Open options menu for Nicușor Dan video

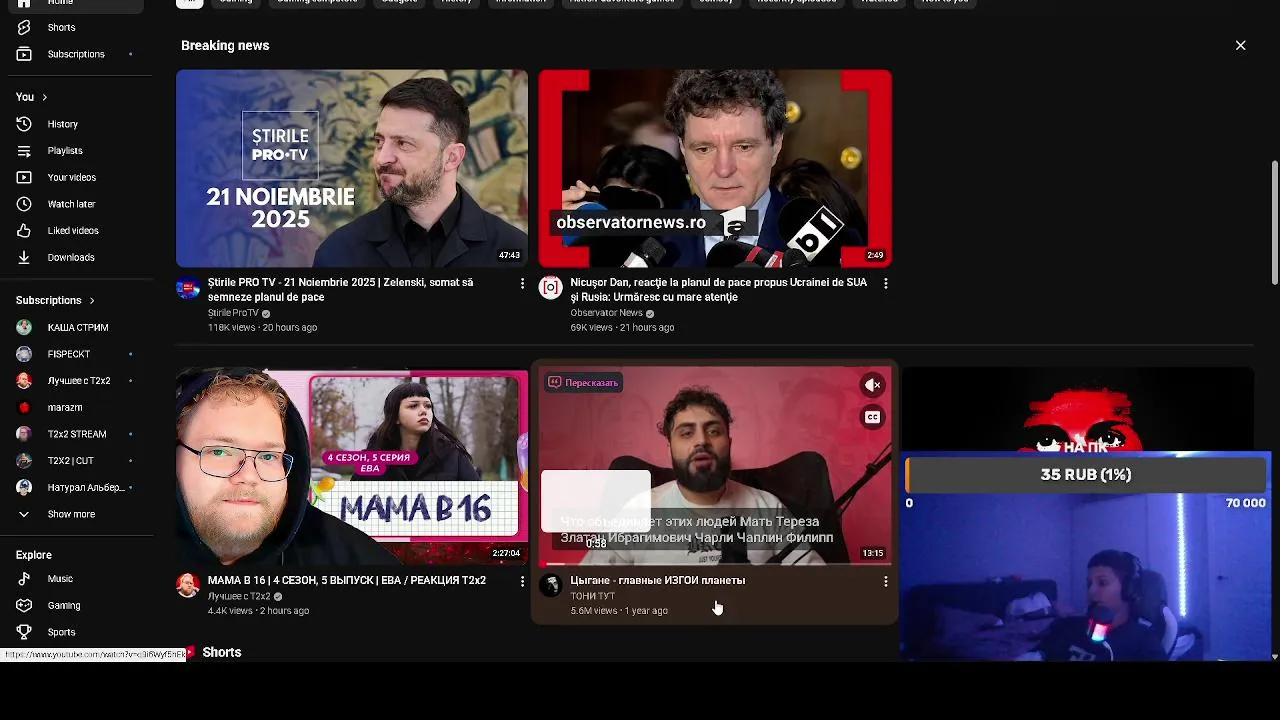point(885,284)
